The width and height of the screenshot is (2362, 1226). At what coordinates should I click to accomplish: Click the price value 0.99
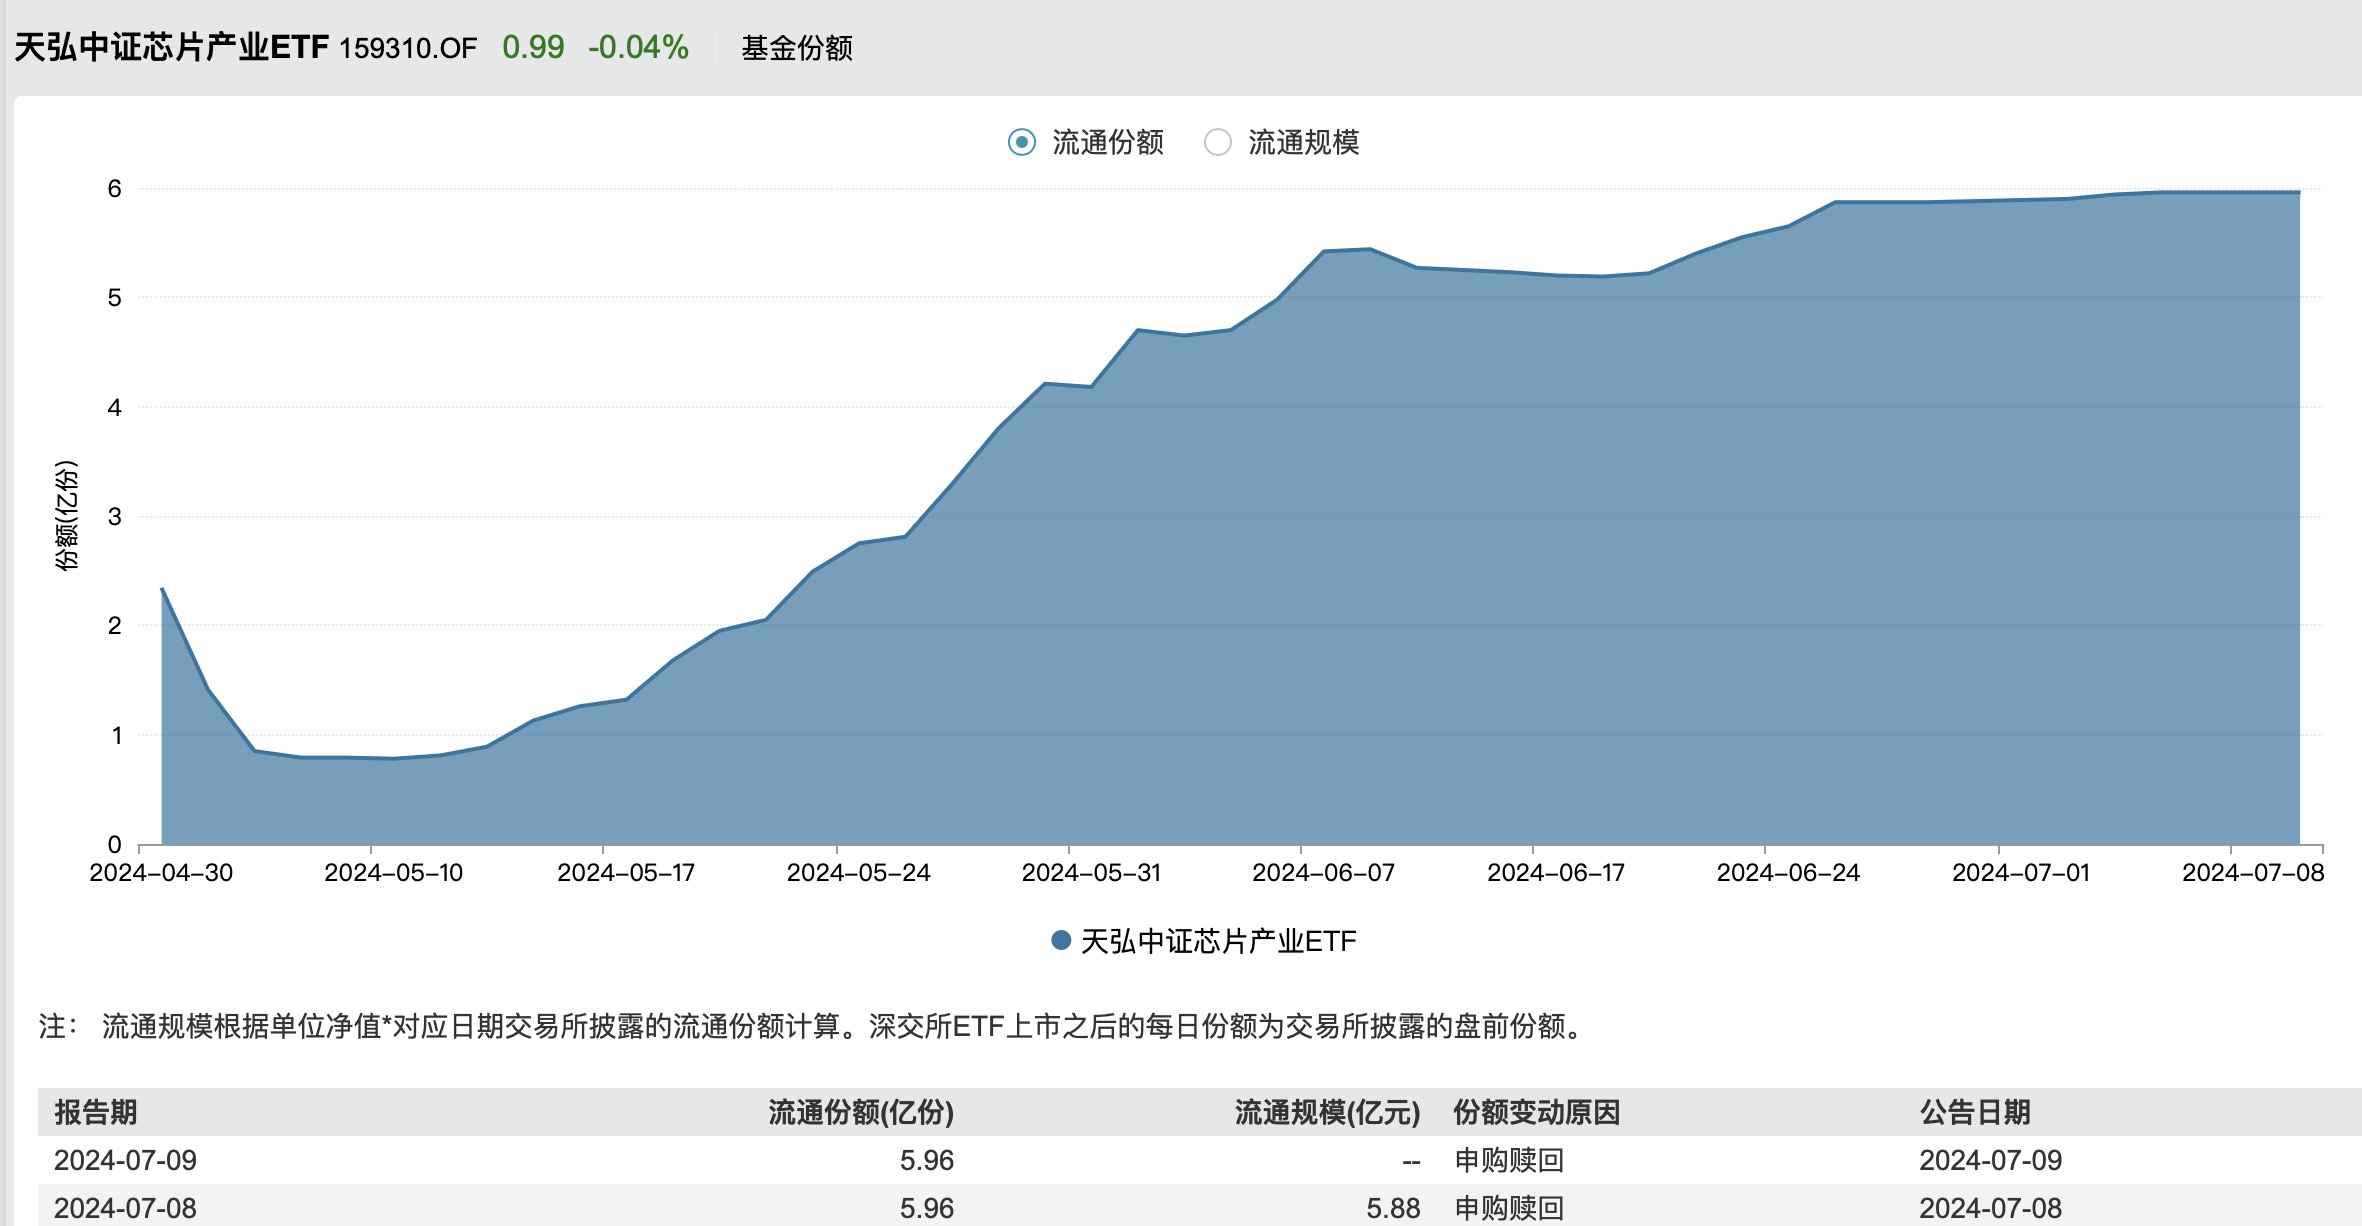pyautogui.click(x=533, y=47)
